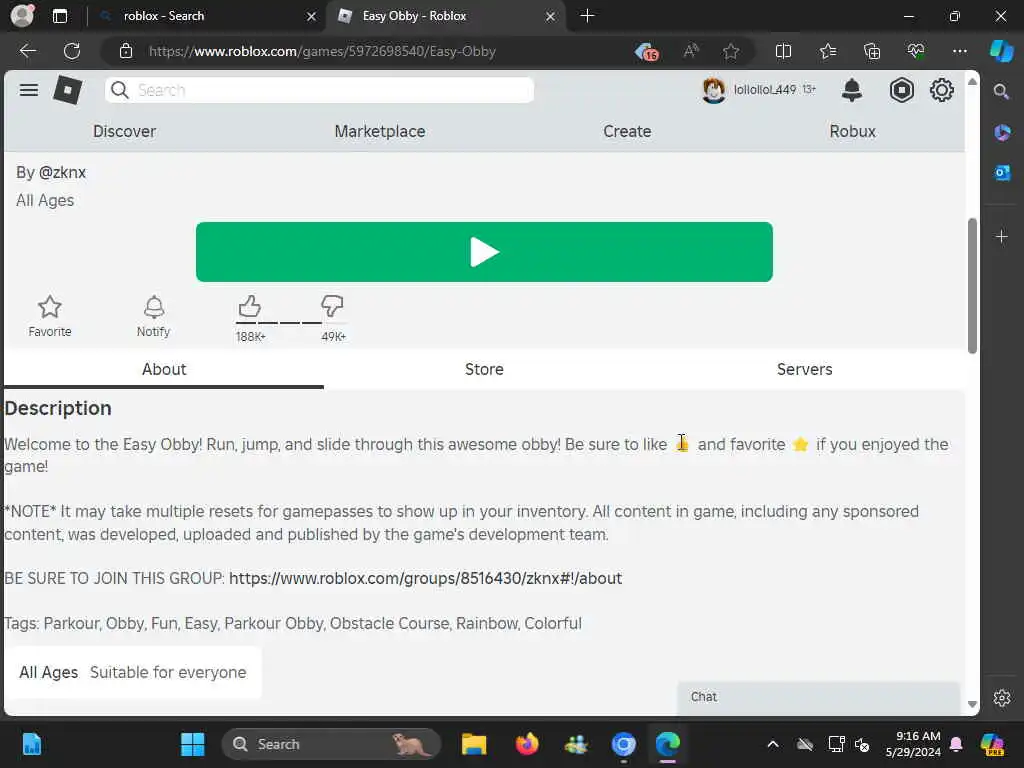This screenshot has height=768, width=1024.
Task: Click the All Ages label under creator
Action: [45, 200]
